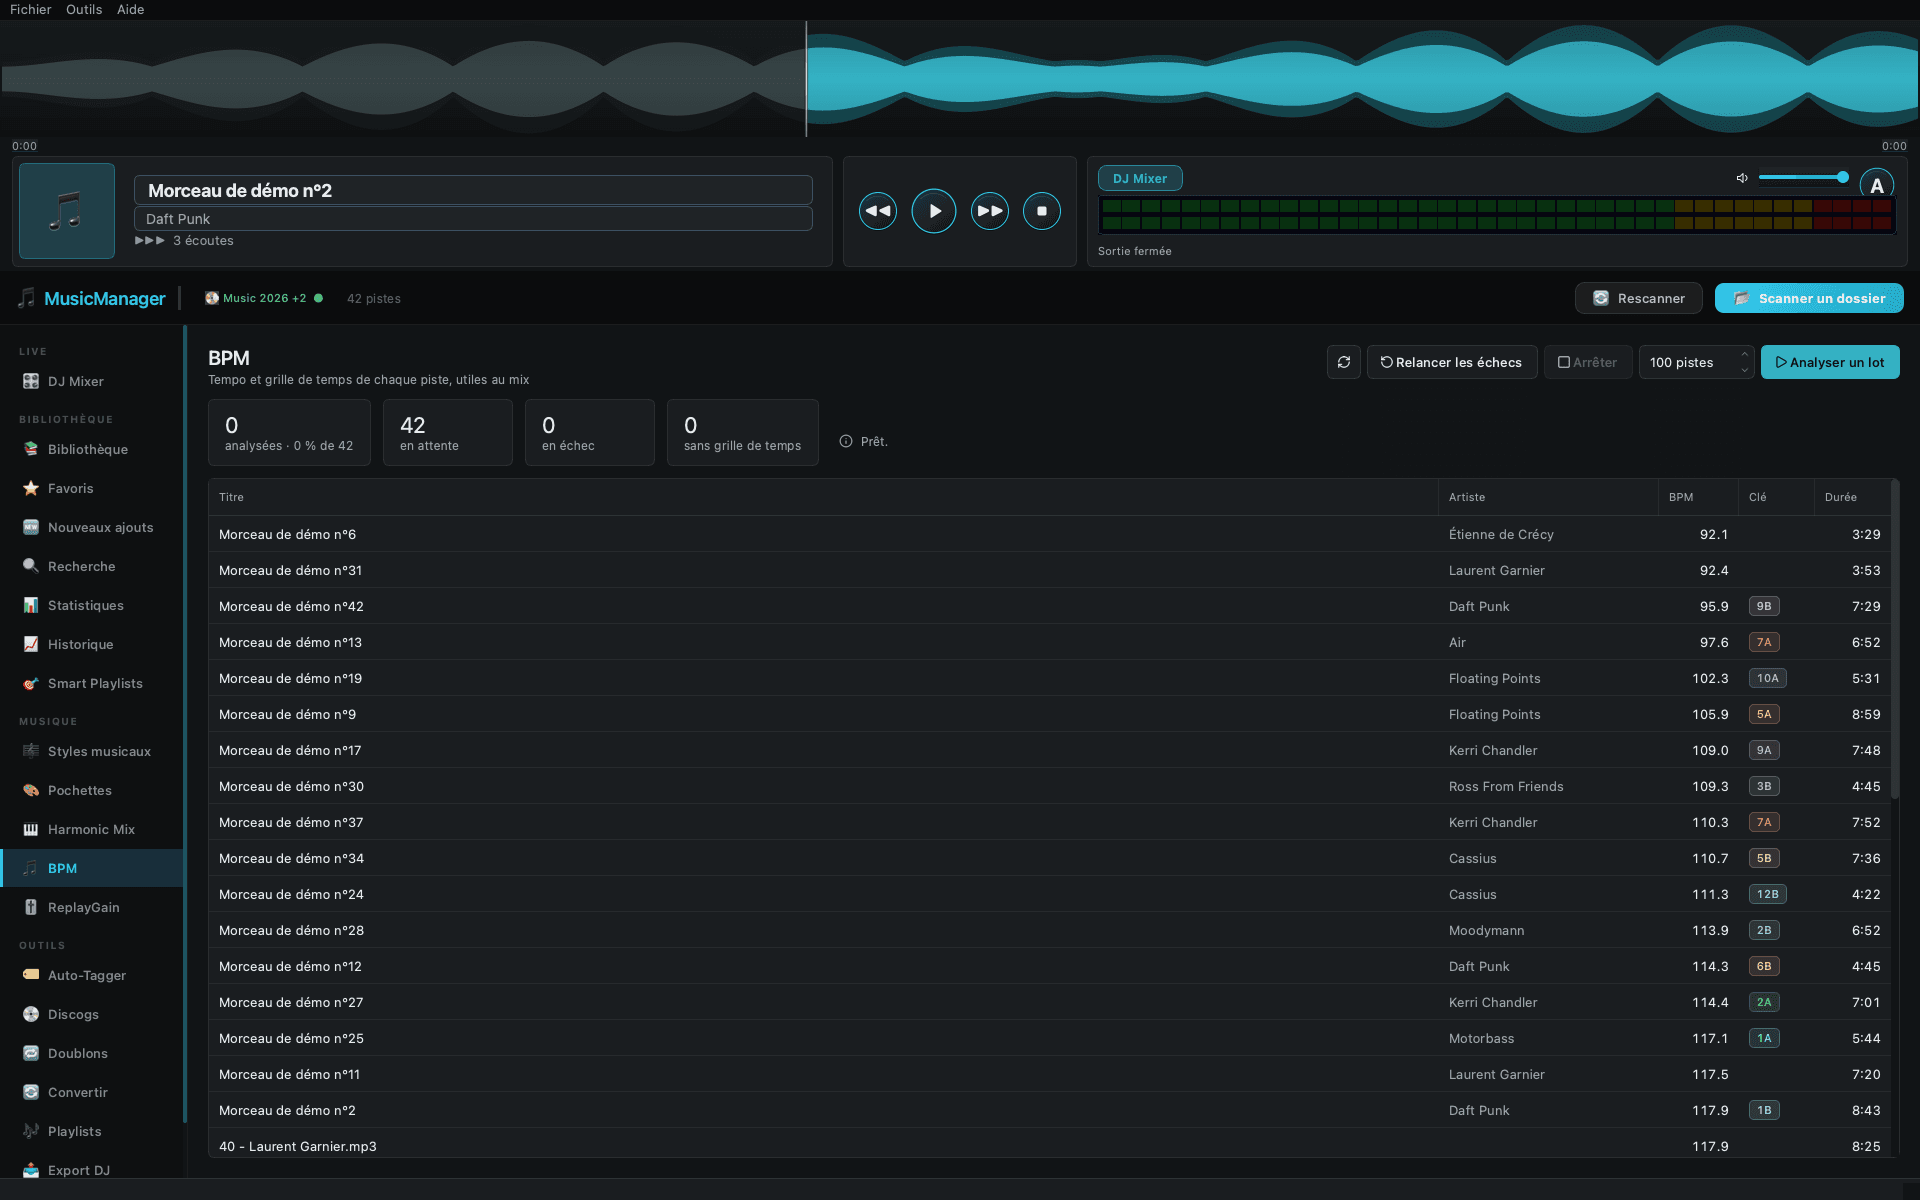Decrease the 100 pistes stepper value
The image size is (1920, 1200).
1745,370
